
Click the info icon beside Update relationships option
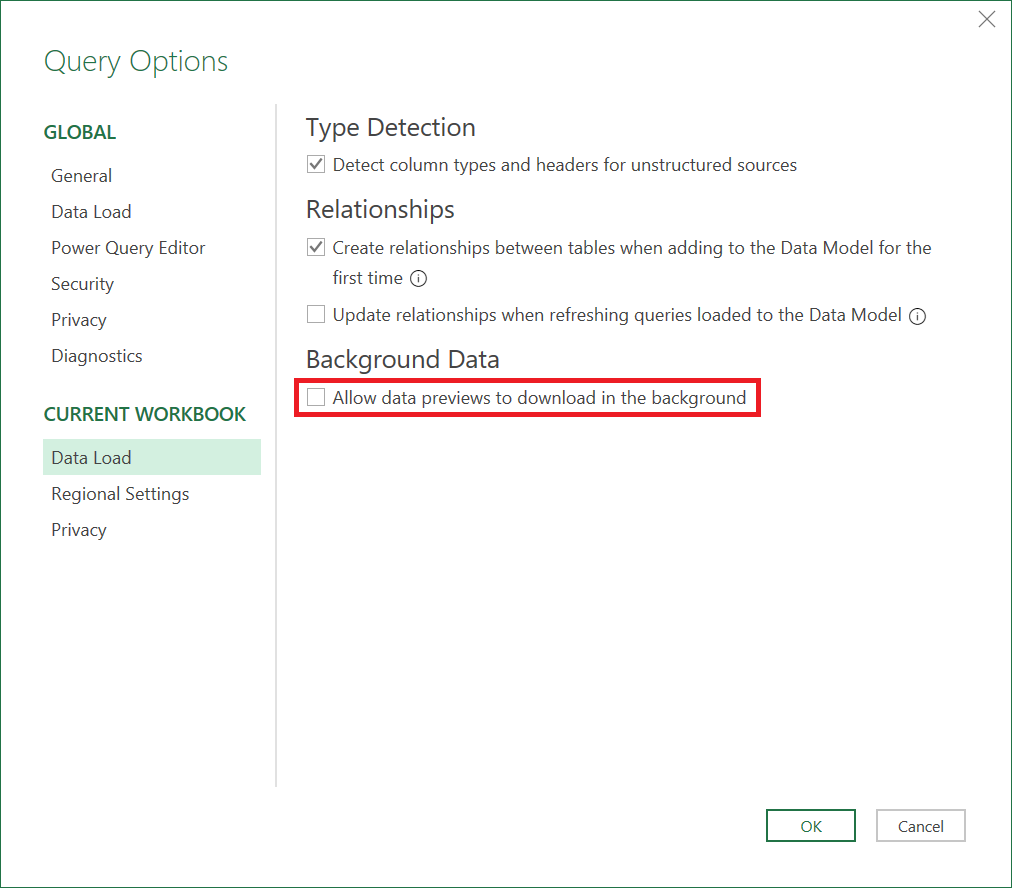coord(917,315)
